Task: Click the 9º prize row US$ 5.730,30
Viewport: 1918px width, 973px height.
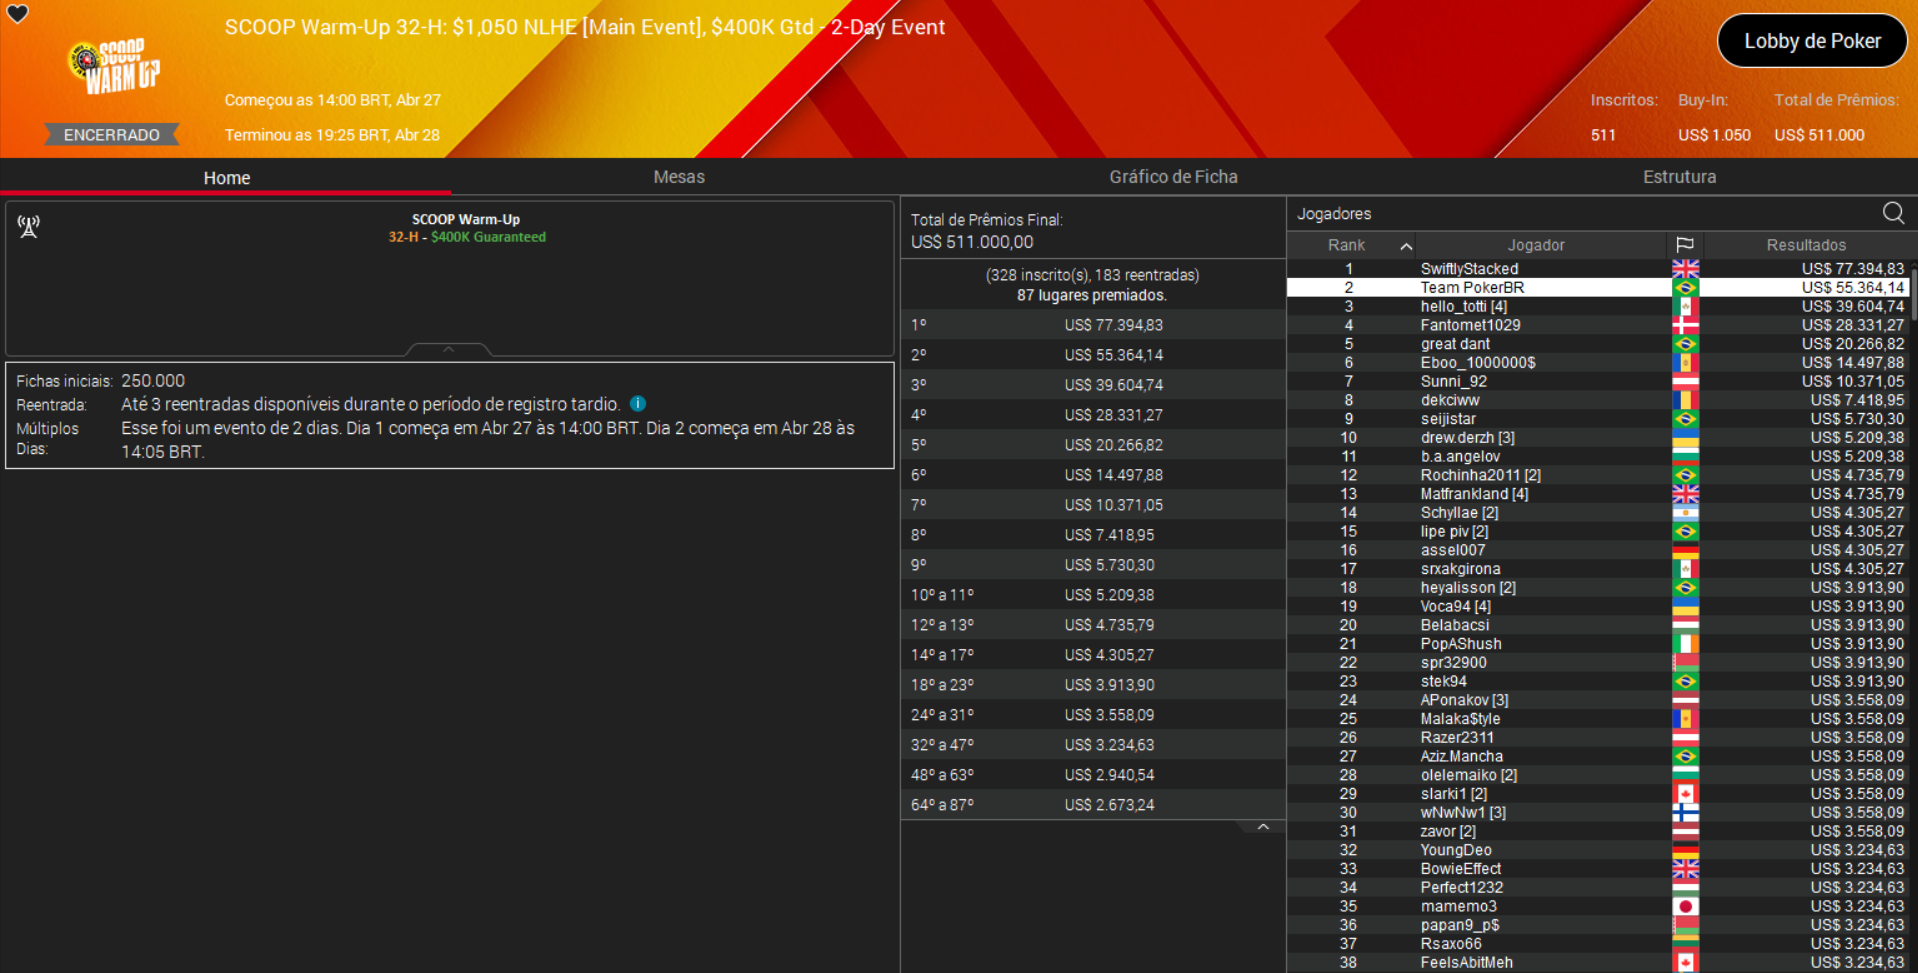Action: (x=1093, y=565)
